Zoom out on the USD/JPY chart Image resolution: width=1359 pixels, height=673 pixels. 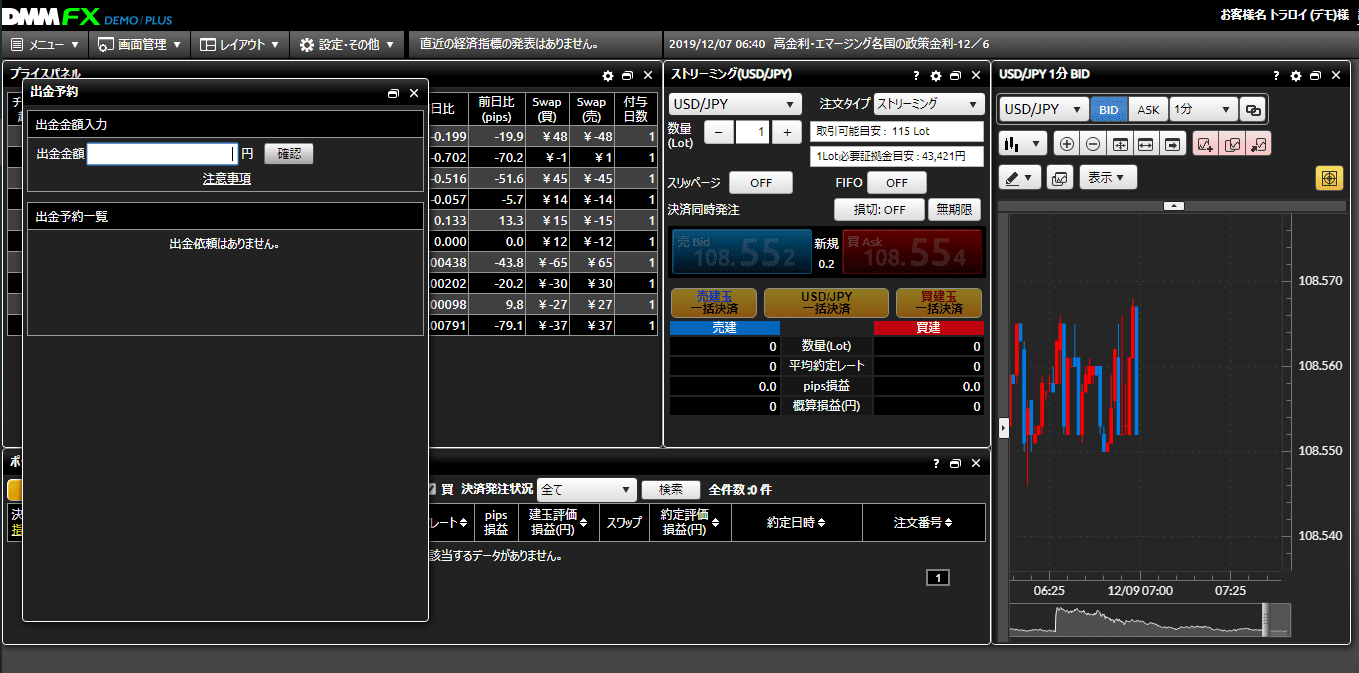pyautogui.click(x=1093, y=144)
